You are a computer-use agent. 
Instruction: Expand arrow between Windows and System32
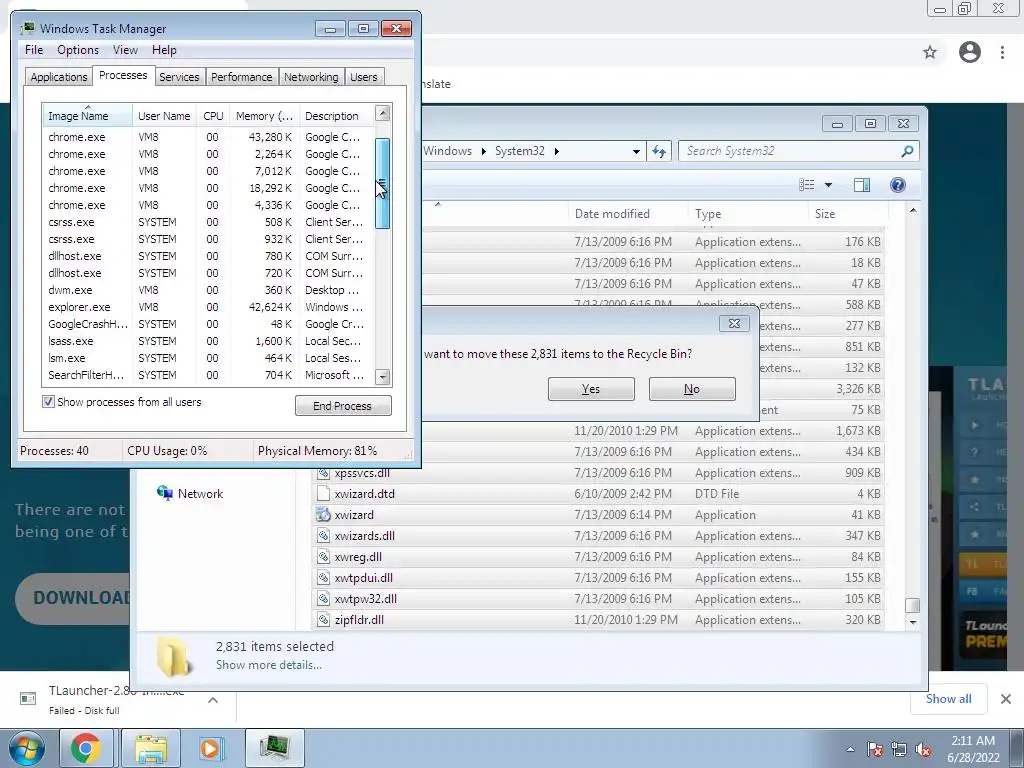pyautogui.click(x=484, y=152)
